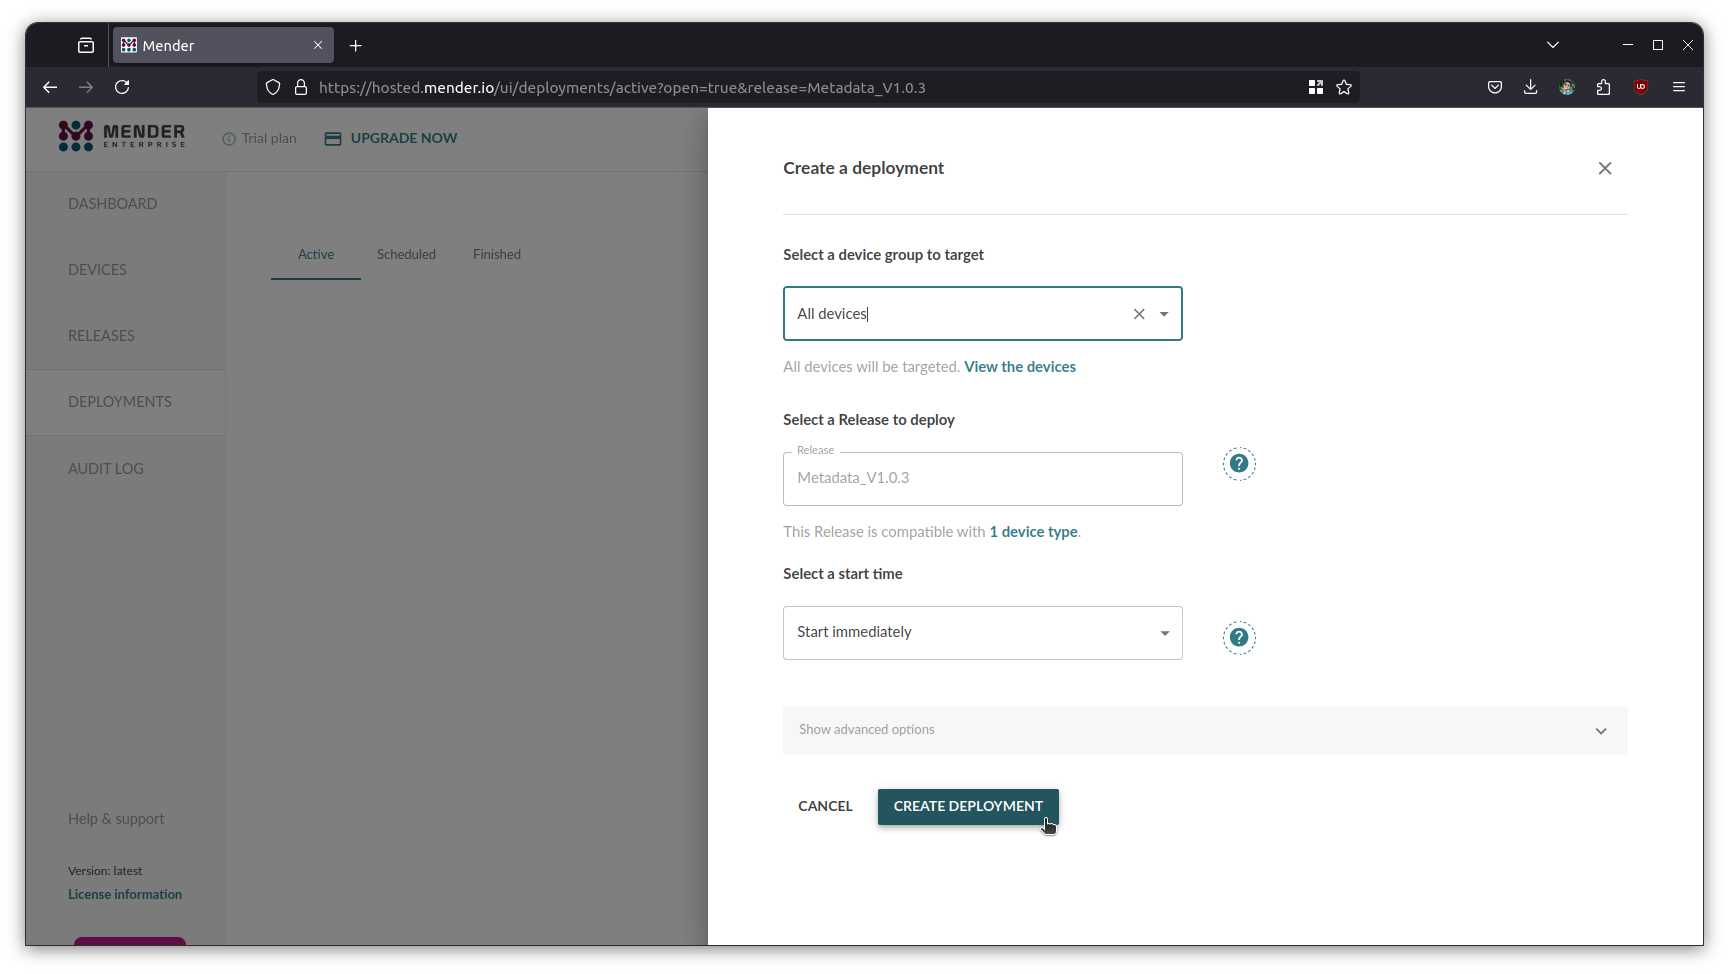
Task: Open the Start immediately dropdown
Action: click(x=982, y=633)
